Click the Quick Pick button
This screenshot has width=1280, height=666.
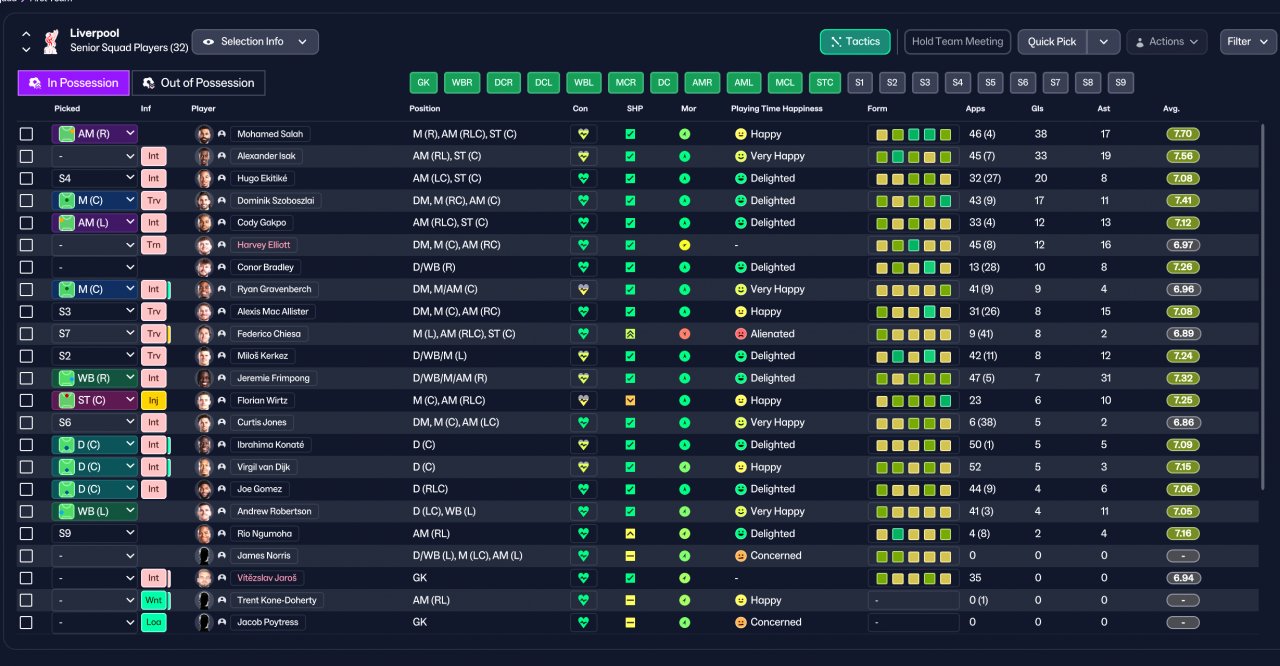pyautogui.click(x=1052, y=42)
